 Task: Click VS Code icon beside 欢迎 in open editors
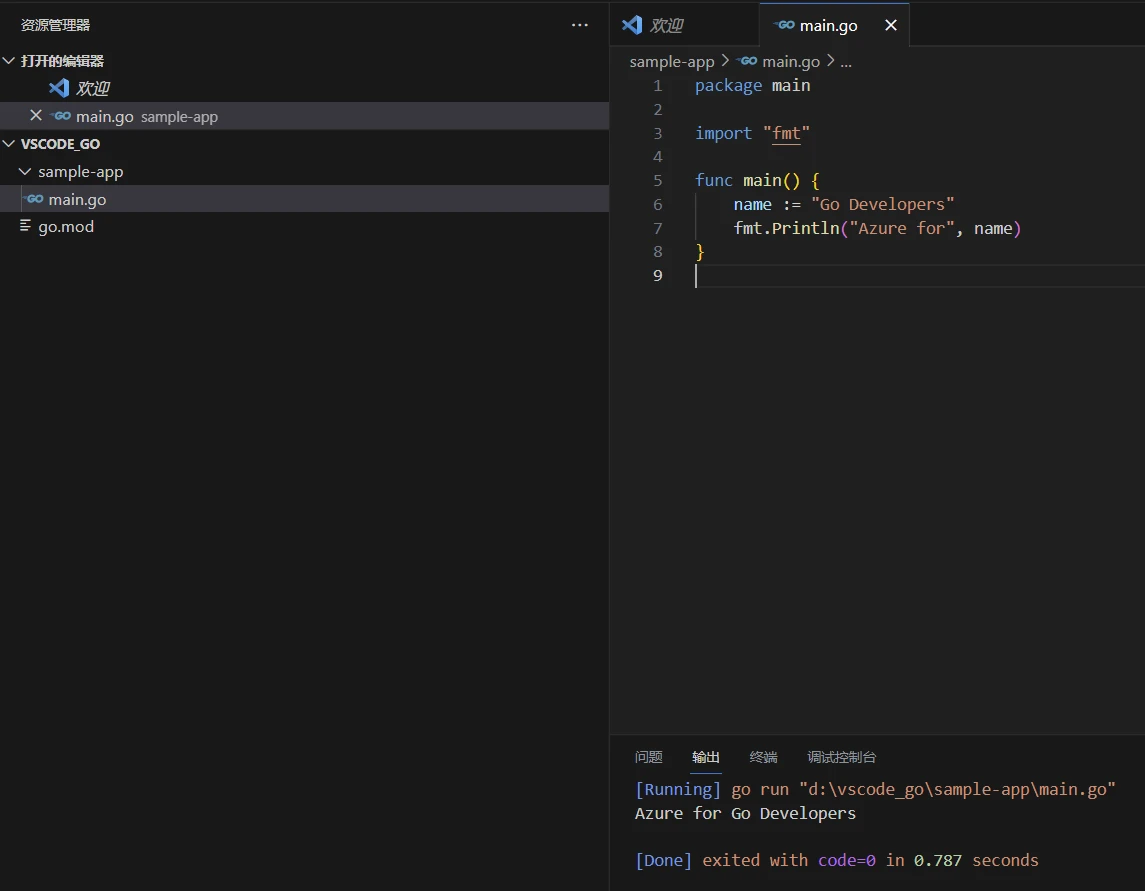coord(59,88)
